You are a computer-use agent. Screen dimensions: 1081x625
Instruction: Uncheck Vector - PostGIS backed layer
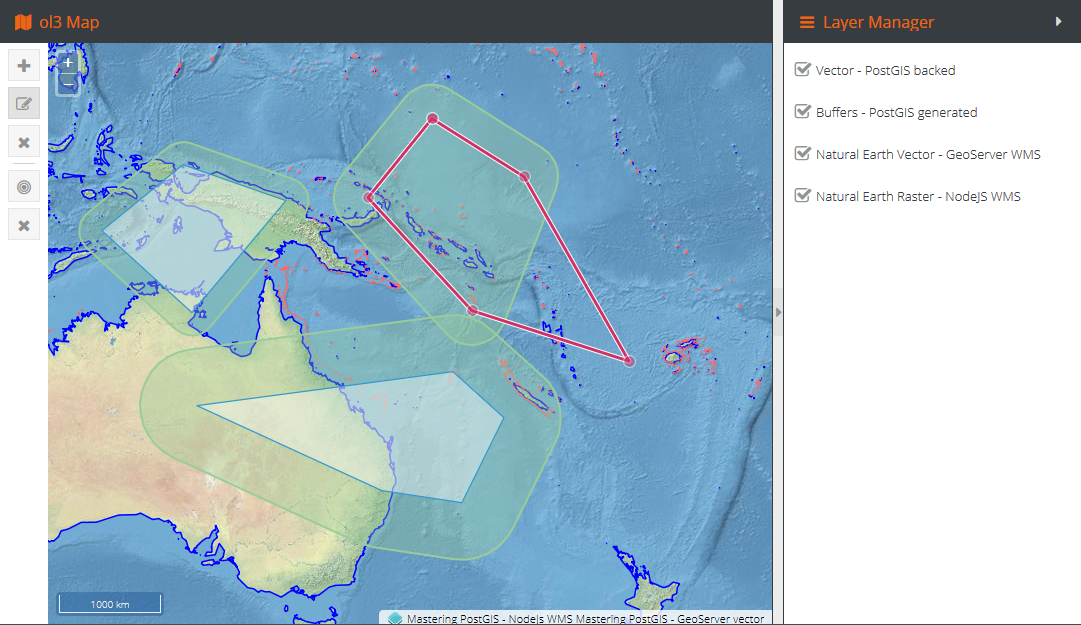coord(801,70)
